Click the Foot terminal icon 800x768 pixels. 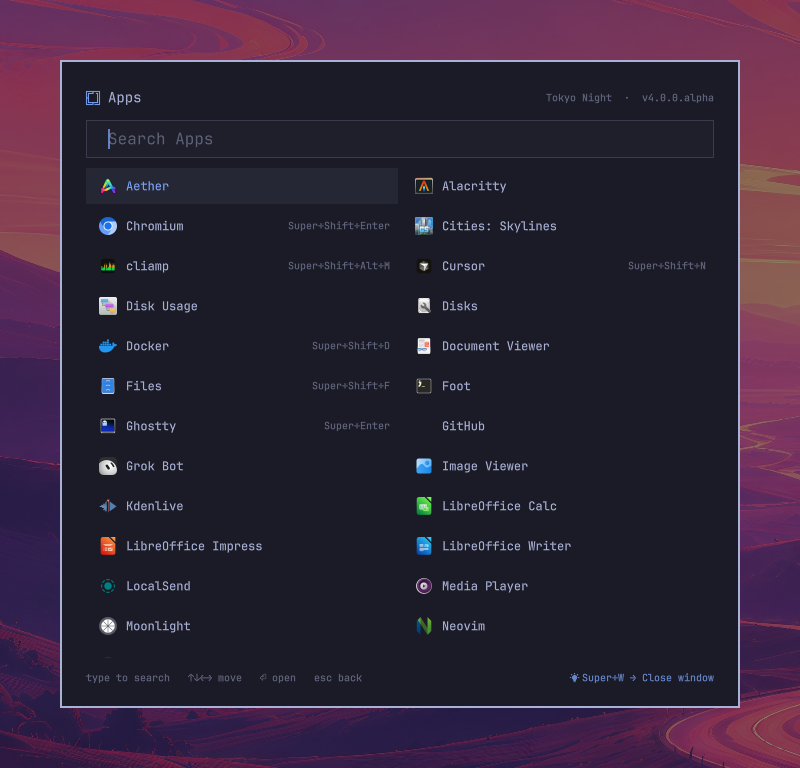click(x=423, y=386)
